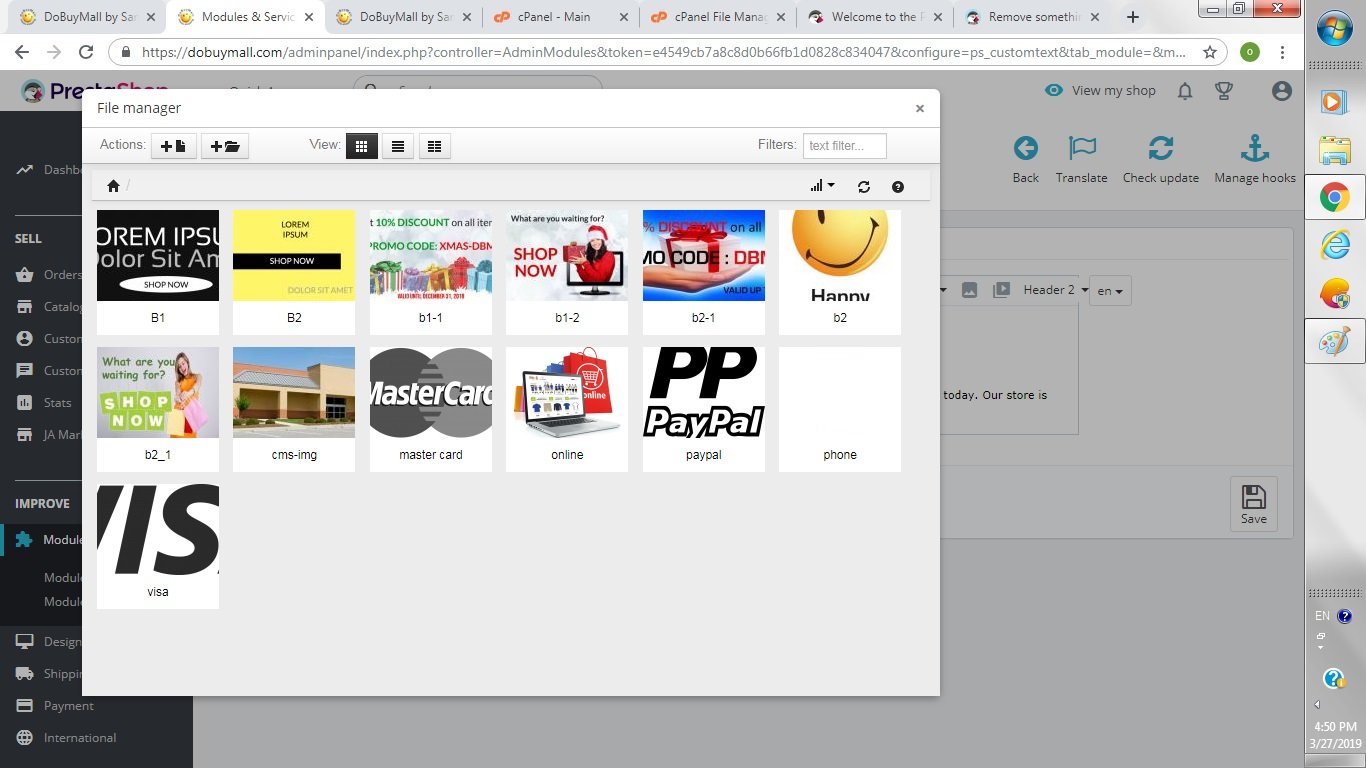Click the text filter field
The image size is (1366, 768).
(x=845, y=146)
